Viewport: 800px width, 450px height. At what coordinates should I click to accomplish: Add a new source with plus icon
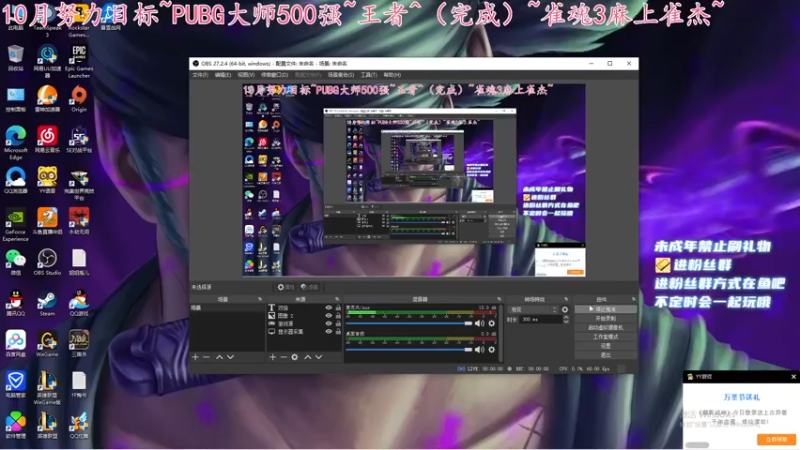[272, 357]
